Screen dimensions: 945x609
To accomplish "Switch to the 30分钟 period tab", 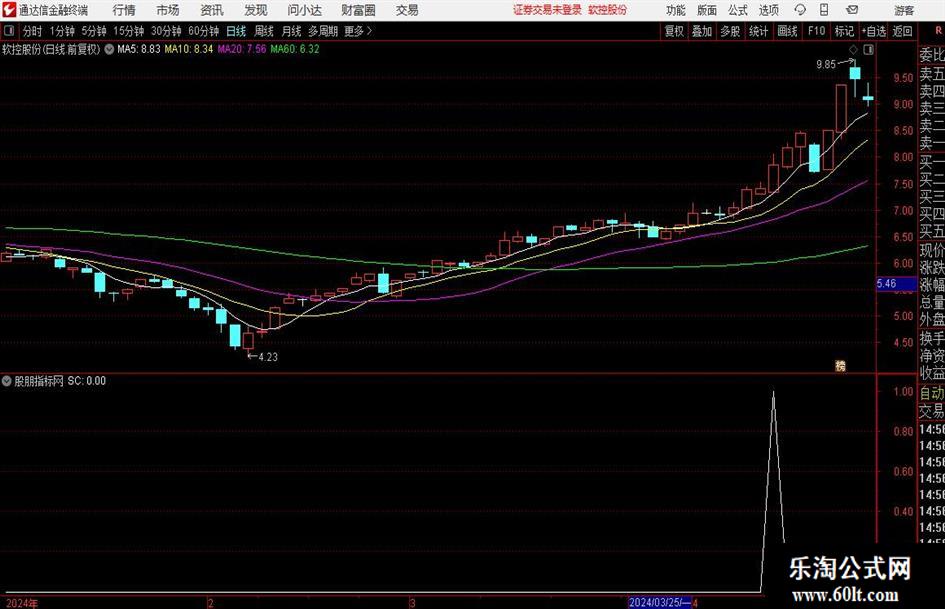I will tap(166, 31).
